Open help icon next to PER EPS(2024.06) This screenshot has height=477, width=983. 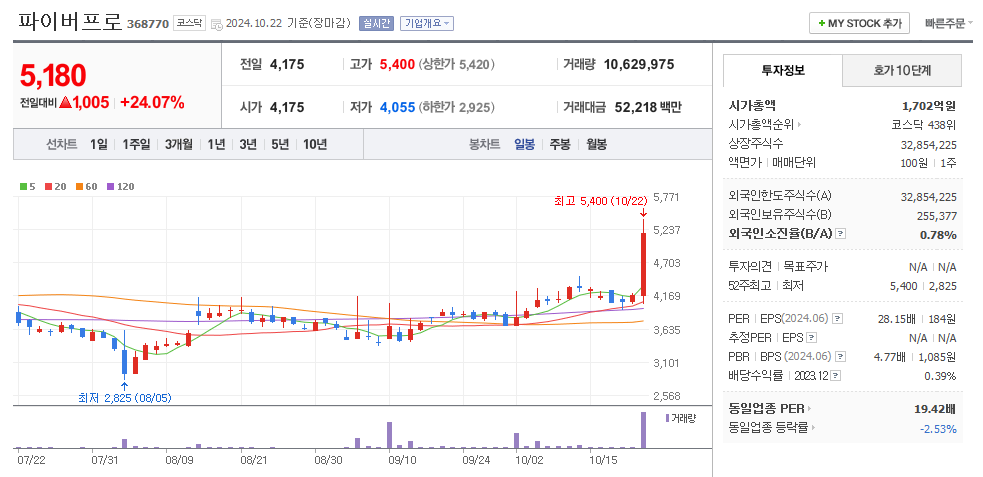(x=838, y=319)
